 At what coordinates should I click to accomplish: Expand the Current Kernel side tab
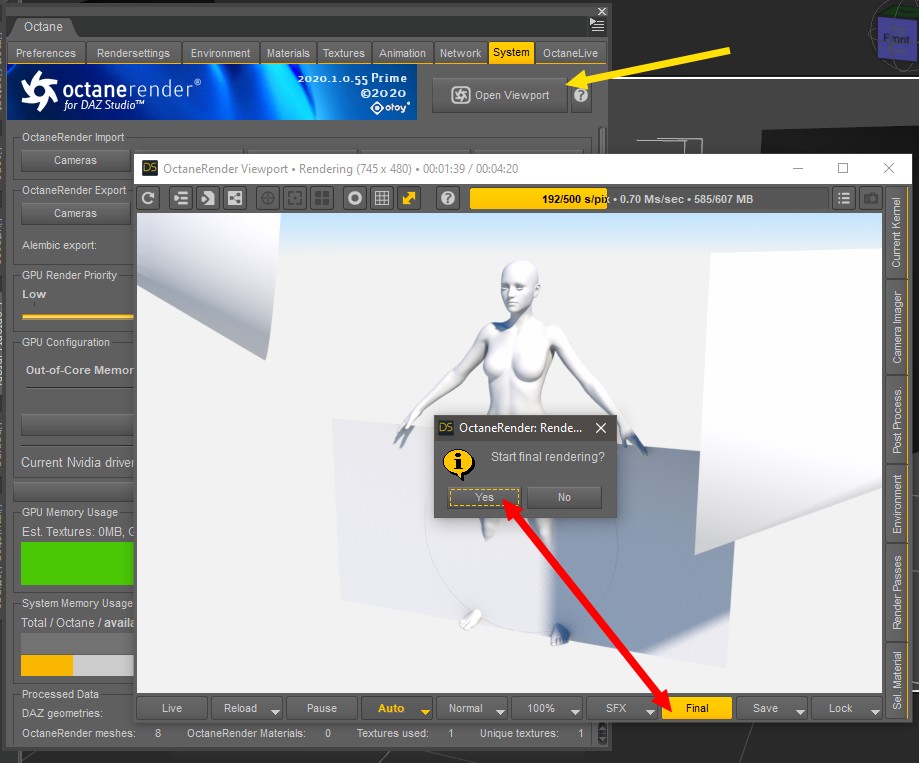896,233
